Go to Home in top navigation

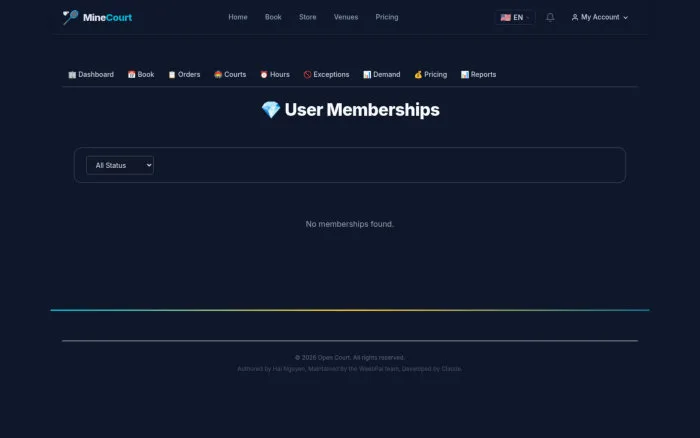tap(238, 17)
